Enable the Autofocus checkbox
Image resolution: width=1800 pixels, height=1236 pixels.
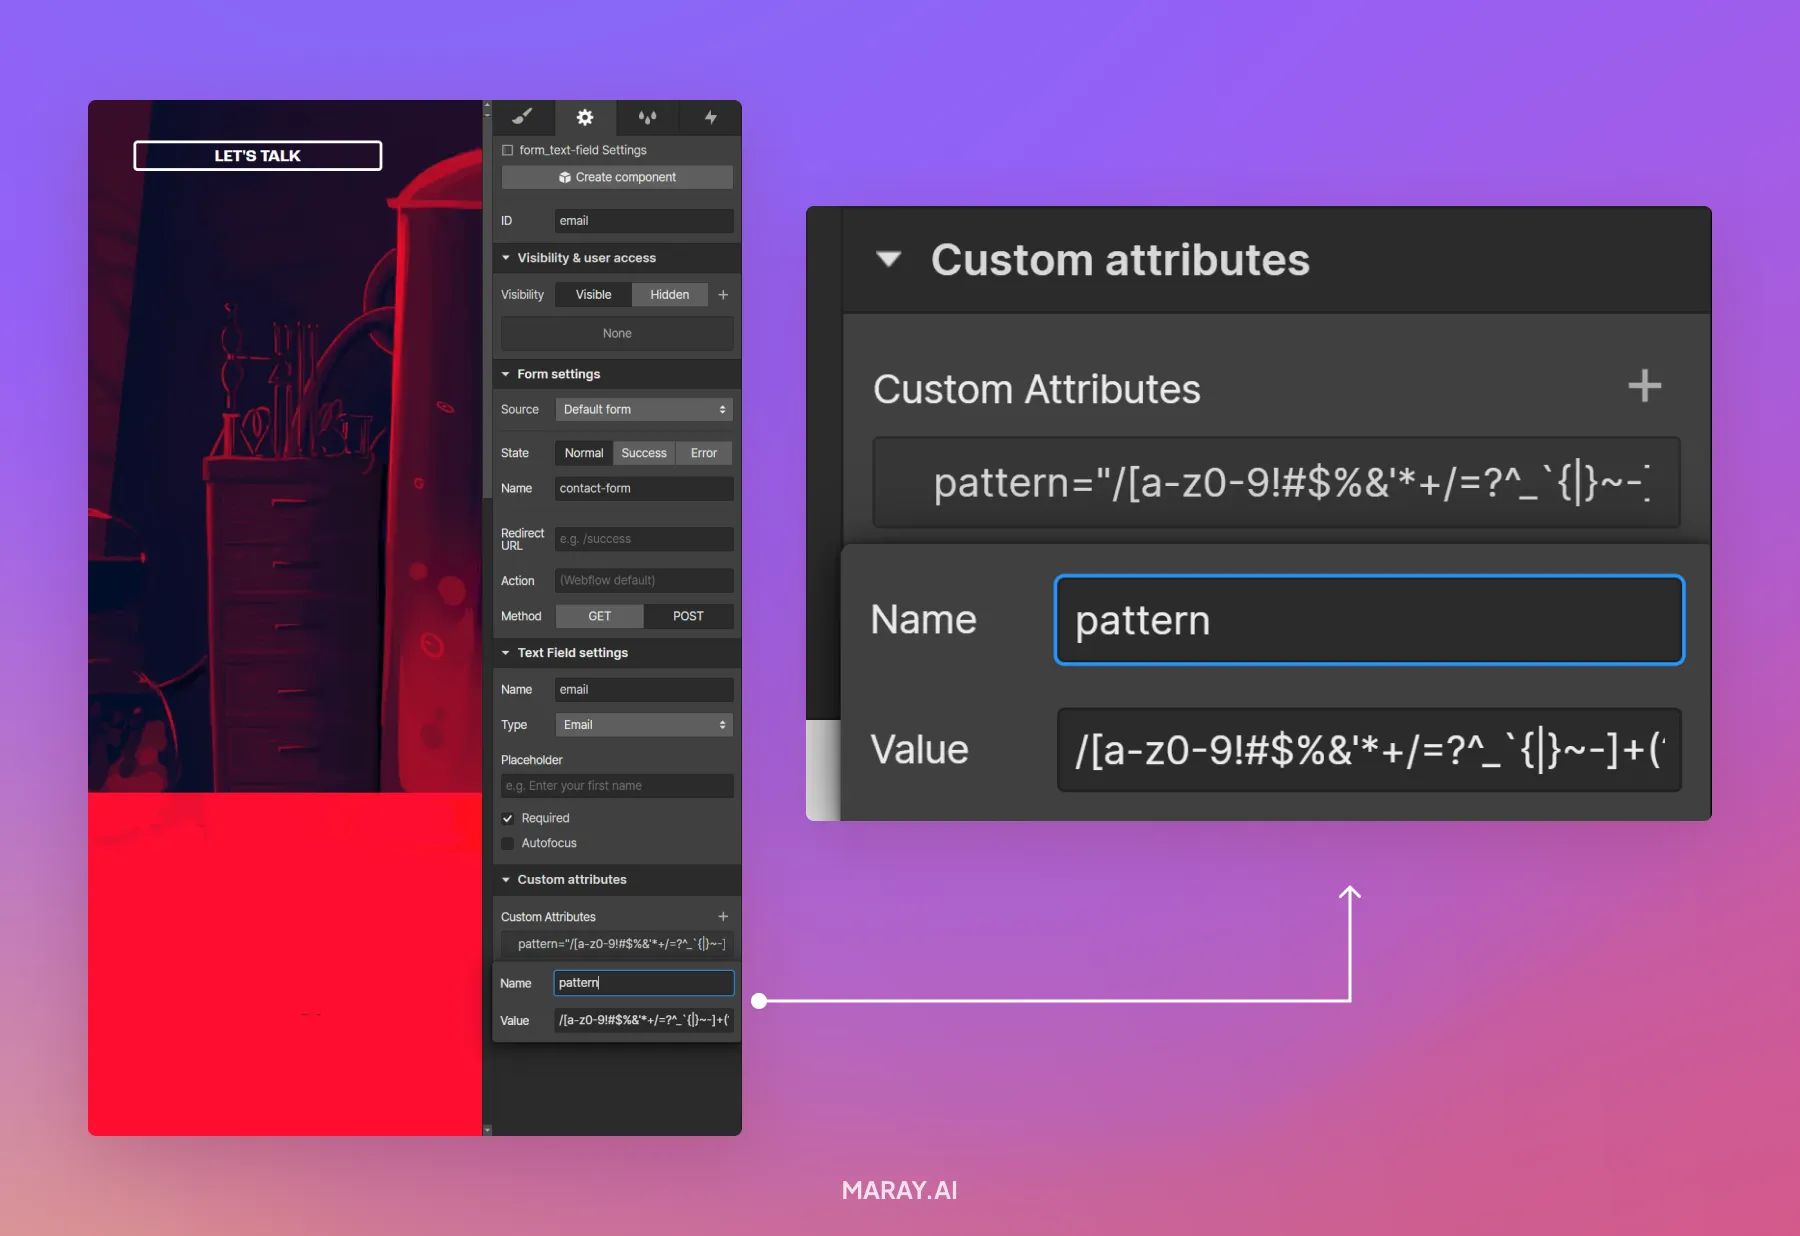point(508,843)
